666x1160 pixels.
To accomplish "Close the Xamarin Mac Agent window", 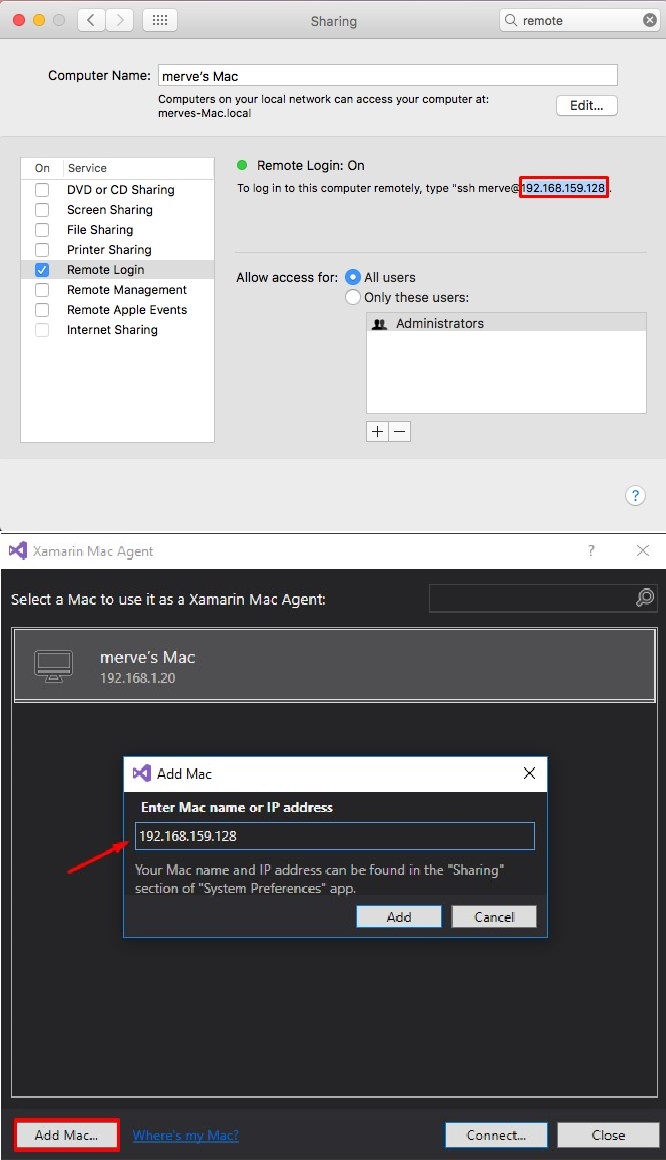I will tap(643, 550).
